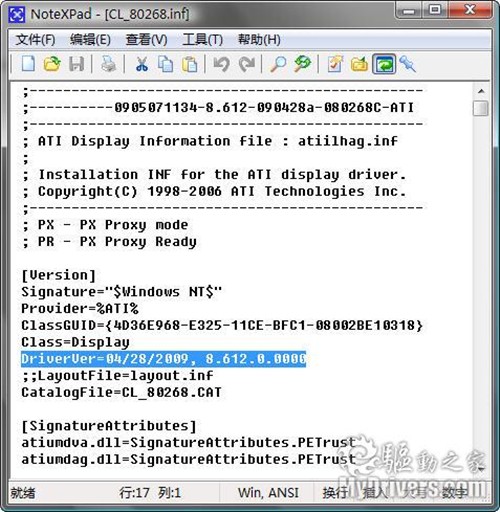500x512 pixels.
Task: Click the New document icon
Action: (x=28, y=64)
